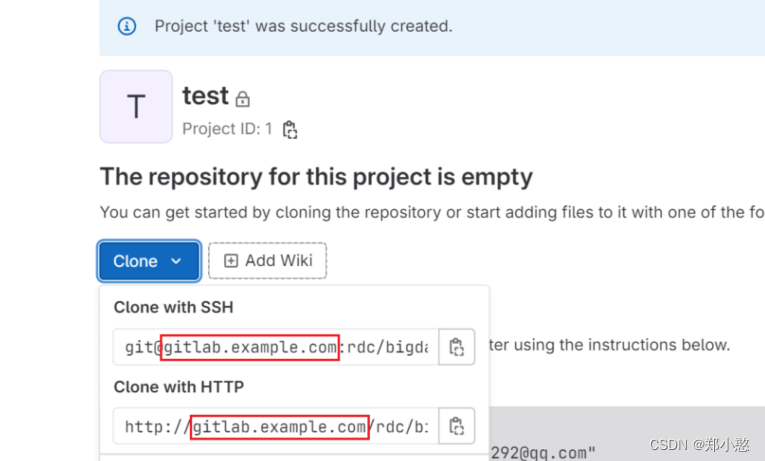Click the blue Clone button label
Viewport: 765px width, 461px height.
tap(135, 261)
